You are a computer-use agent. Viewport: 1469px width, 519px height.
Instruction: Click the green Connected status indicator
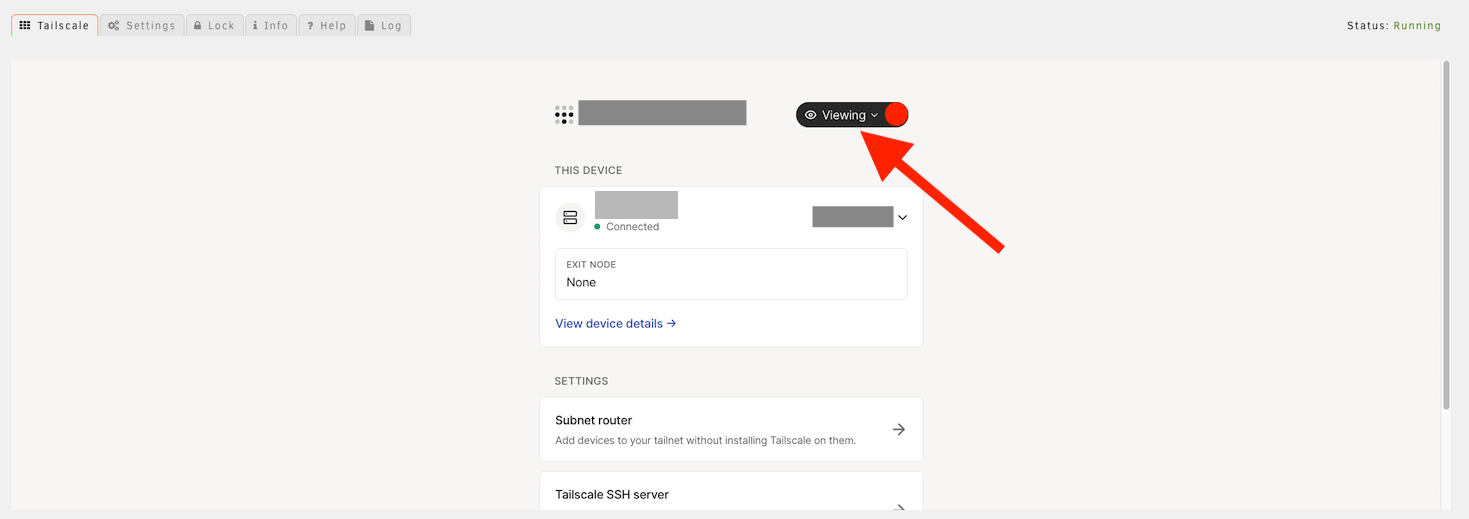click(x=598, y=227)
